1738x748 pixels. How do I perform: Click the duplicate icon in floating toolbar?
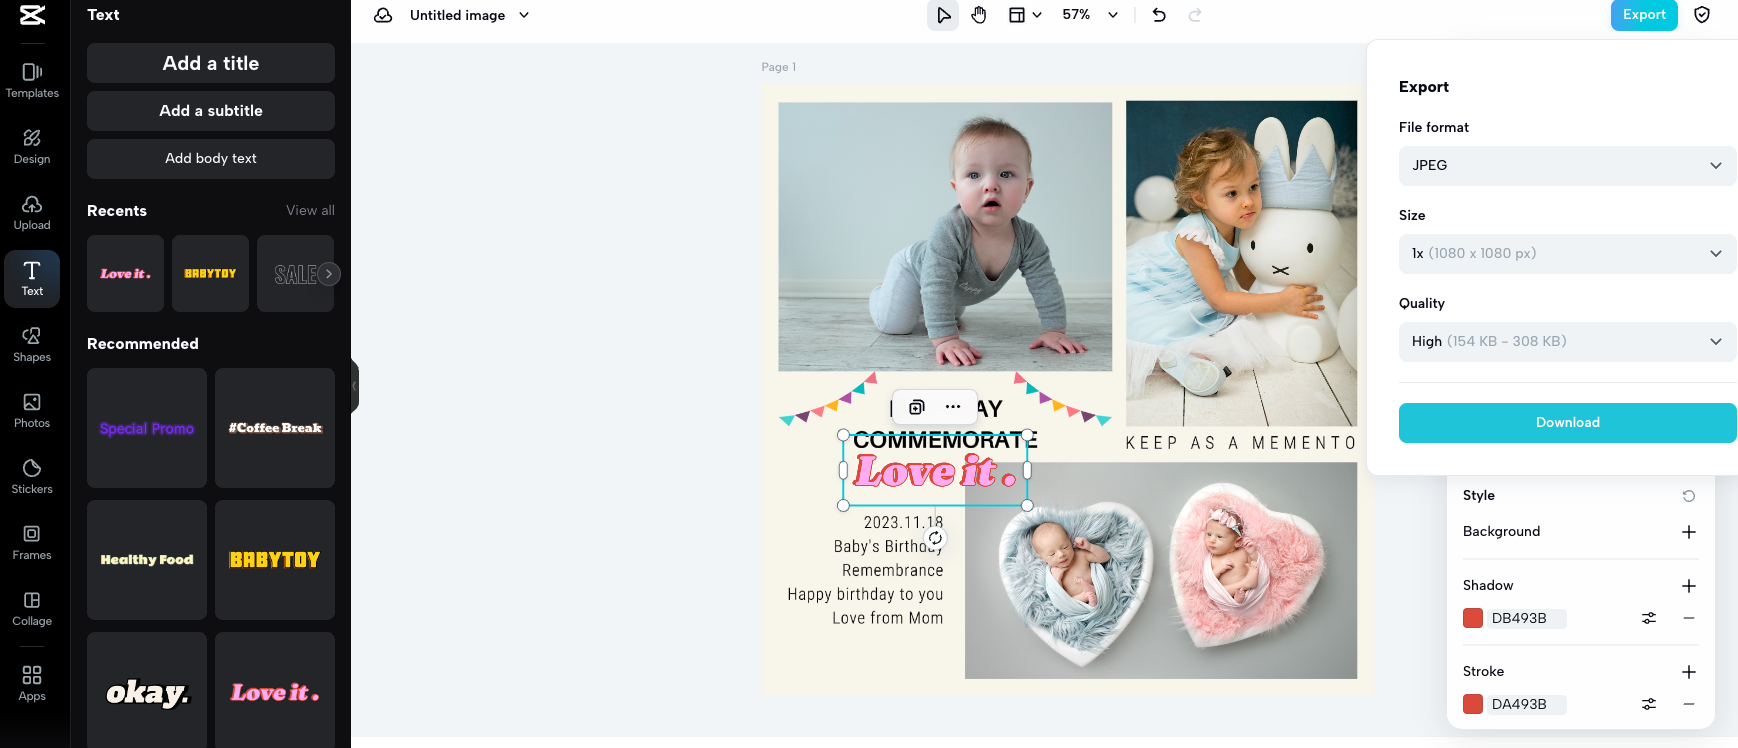[x=916, y=407]
